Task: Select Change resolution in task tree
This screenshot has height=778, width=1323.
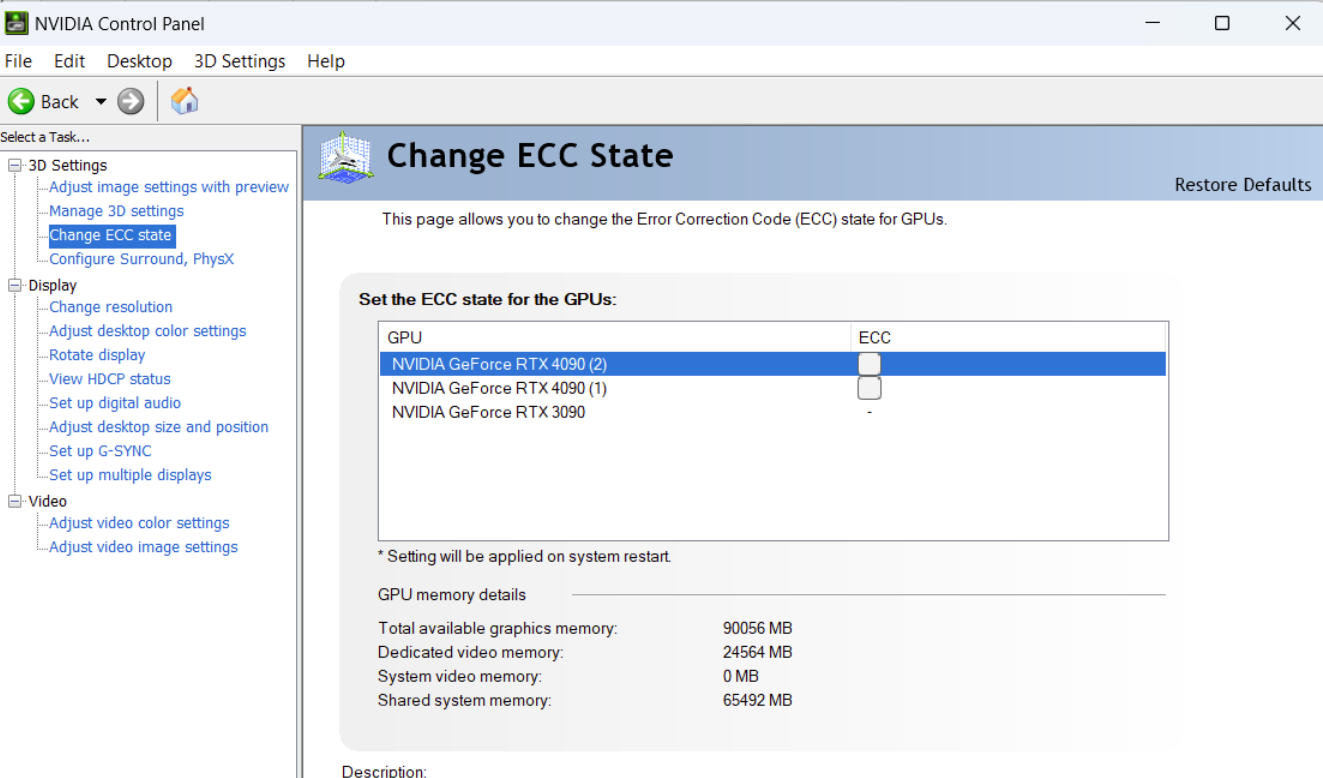Action: click(110, 307)
